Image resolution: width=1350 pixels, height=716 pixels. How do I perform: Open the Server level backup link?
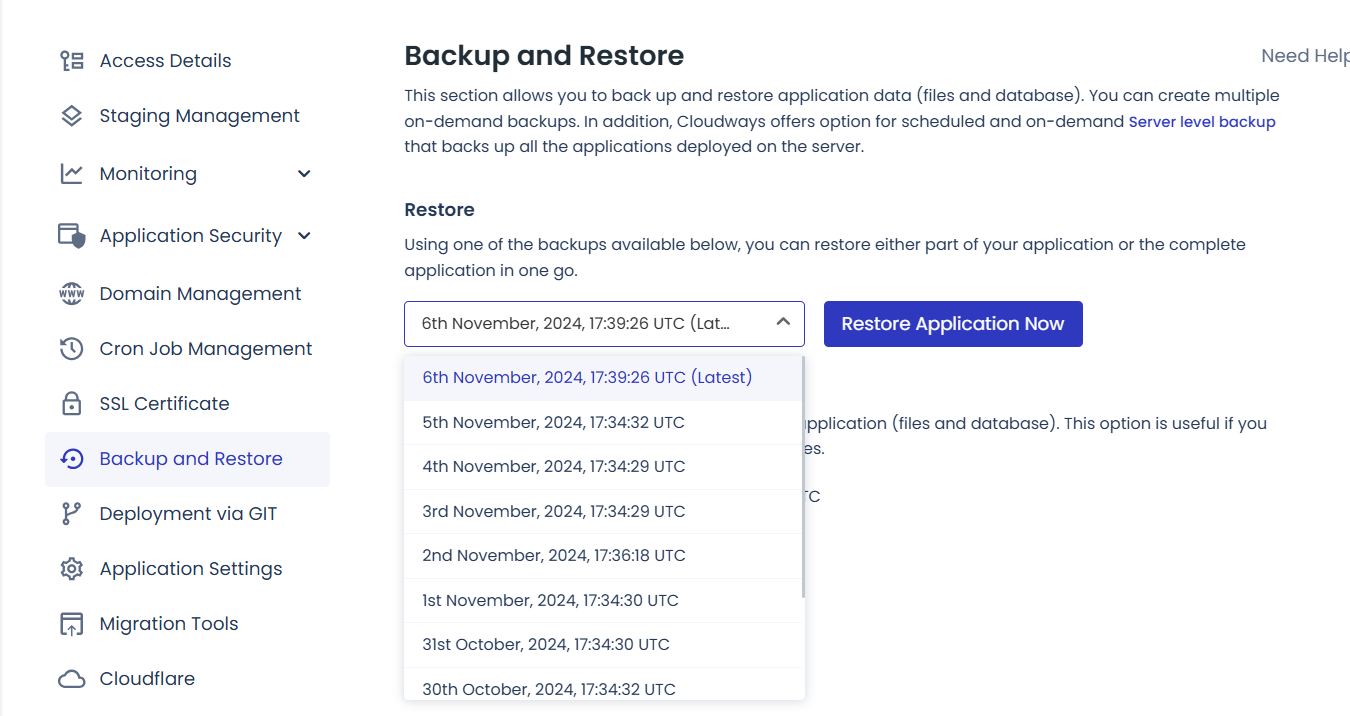coord(1202,122)
